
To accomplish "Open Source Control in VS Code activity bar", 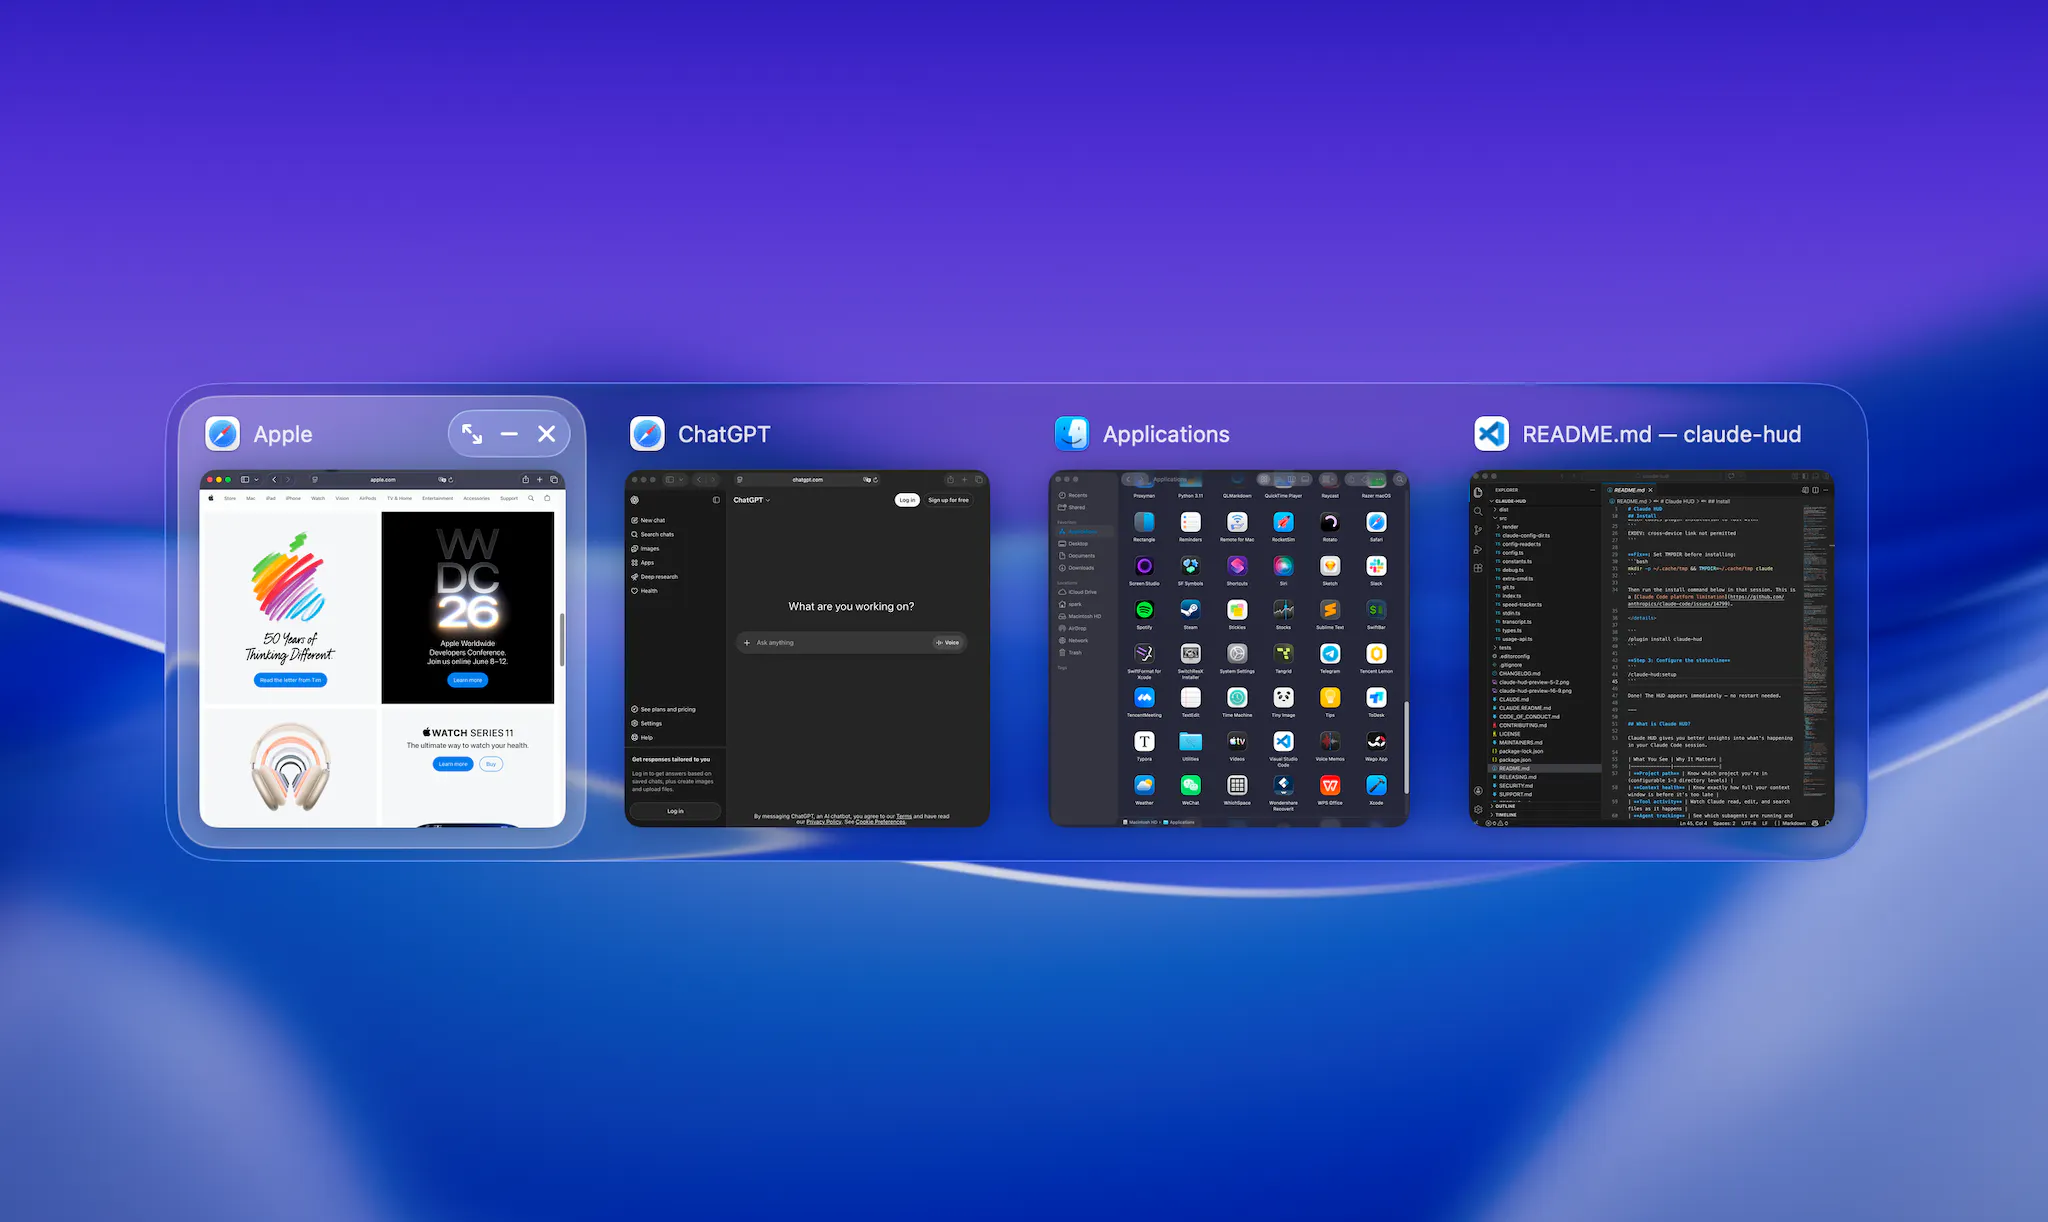I will click(x=1478, y=530).
